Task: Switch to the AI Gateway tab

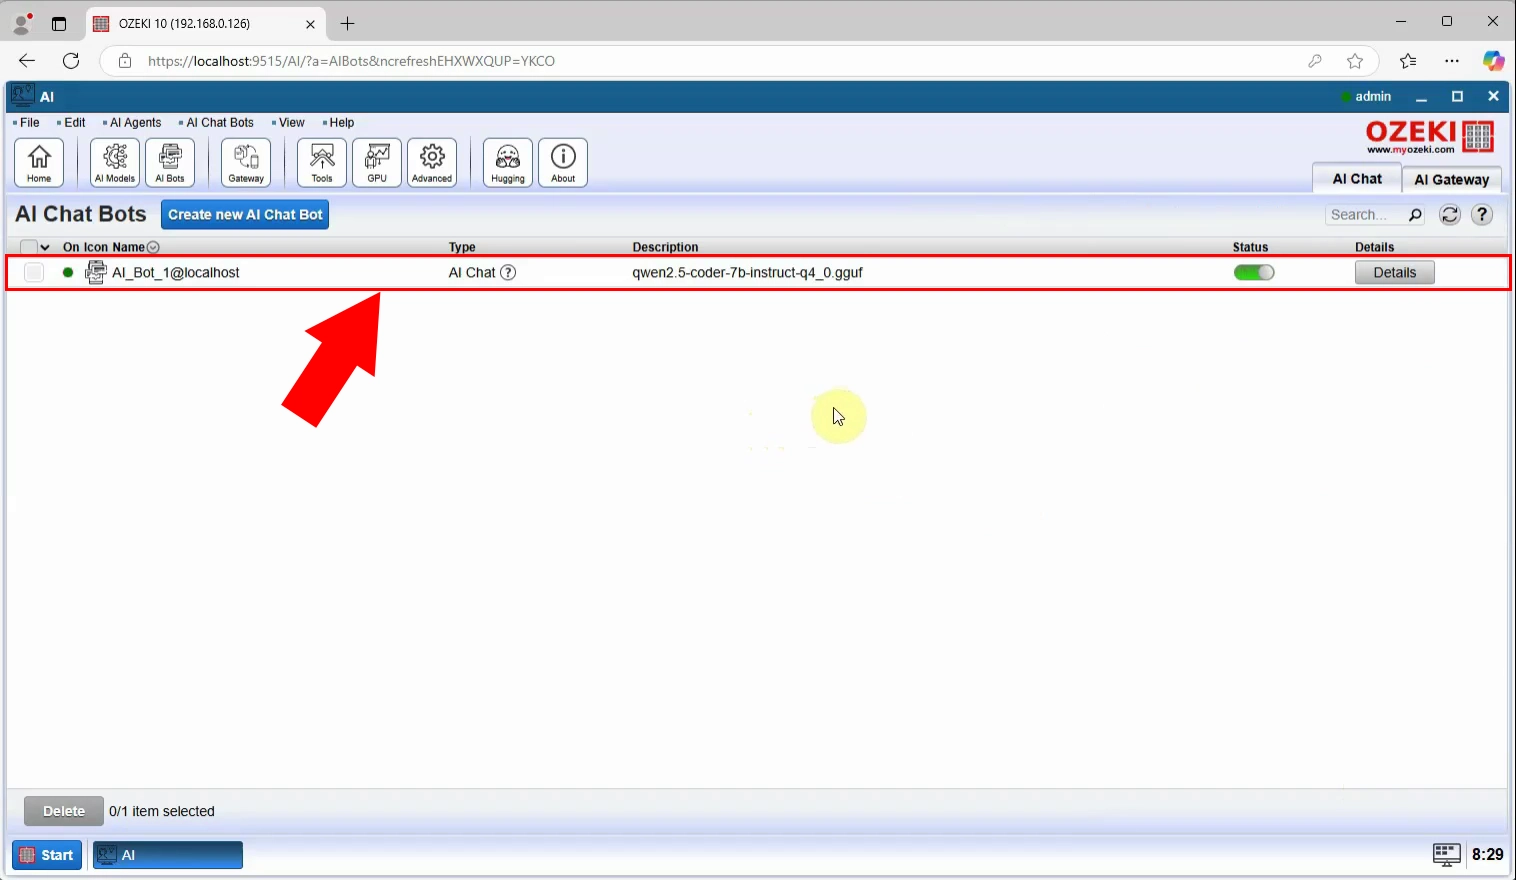Action: pyautogui.click(x=1451, y=179)
